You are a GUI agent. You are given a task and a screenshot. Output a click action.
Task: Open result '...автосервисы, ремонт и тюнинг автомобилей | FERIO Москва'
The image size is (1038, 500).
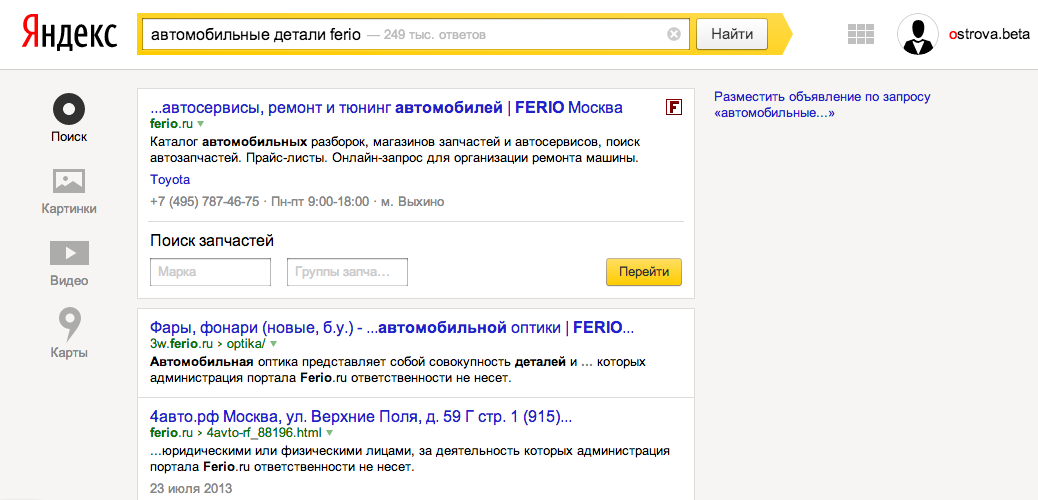point(387,107)
